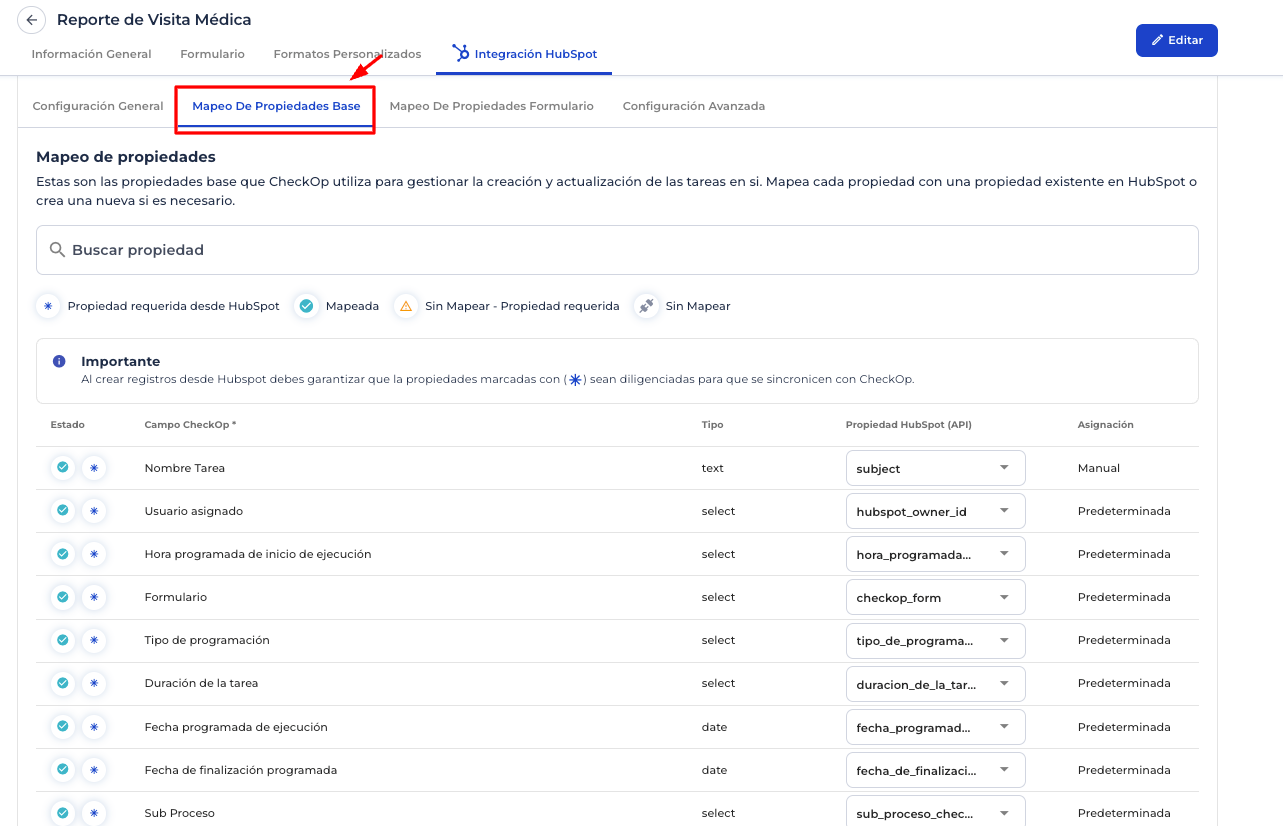Click the mapped checkmark icon for Nombre Tarea
1283x826 pixels.
[x=63, y=467]
